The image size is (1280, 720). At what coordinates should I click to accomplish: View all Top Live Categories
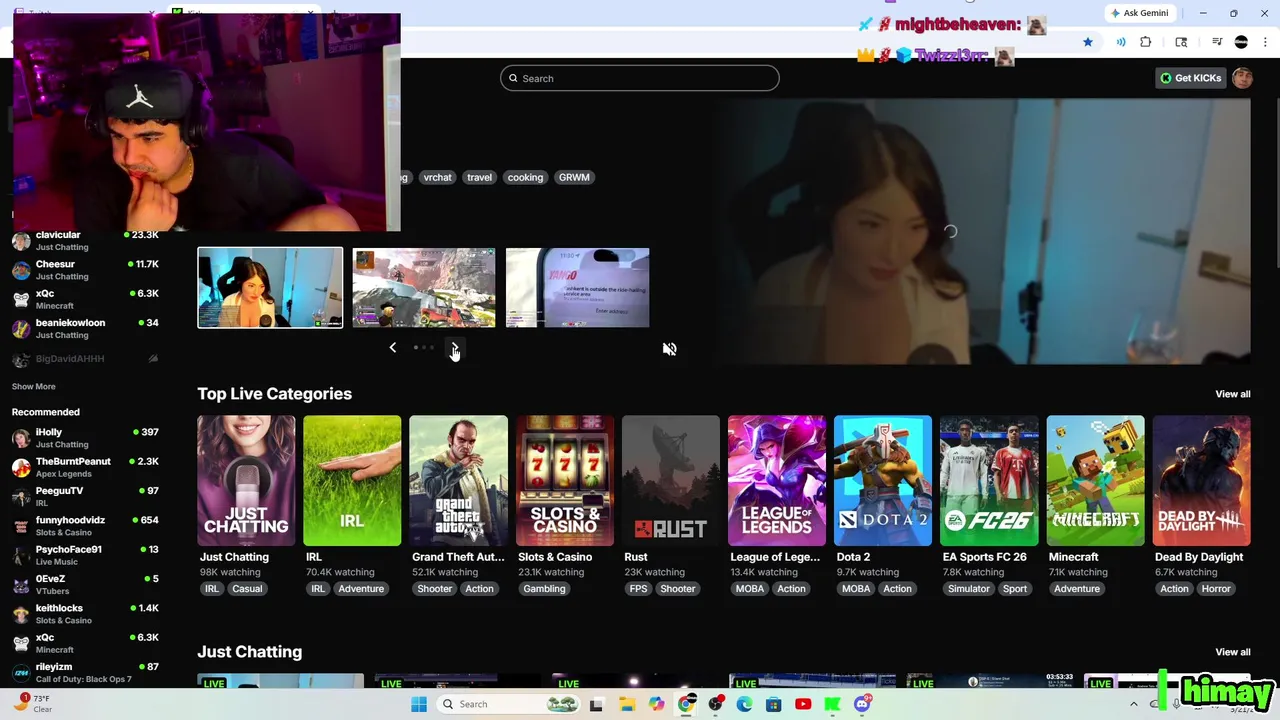pos(1232,394)
